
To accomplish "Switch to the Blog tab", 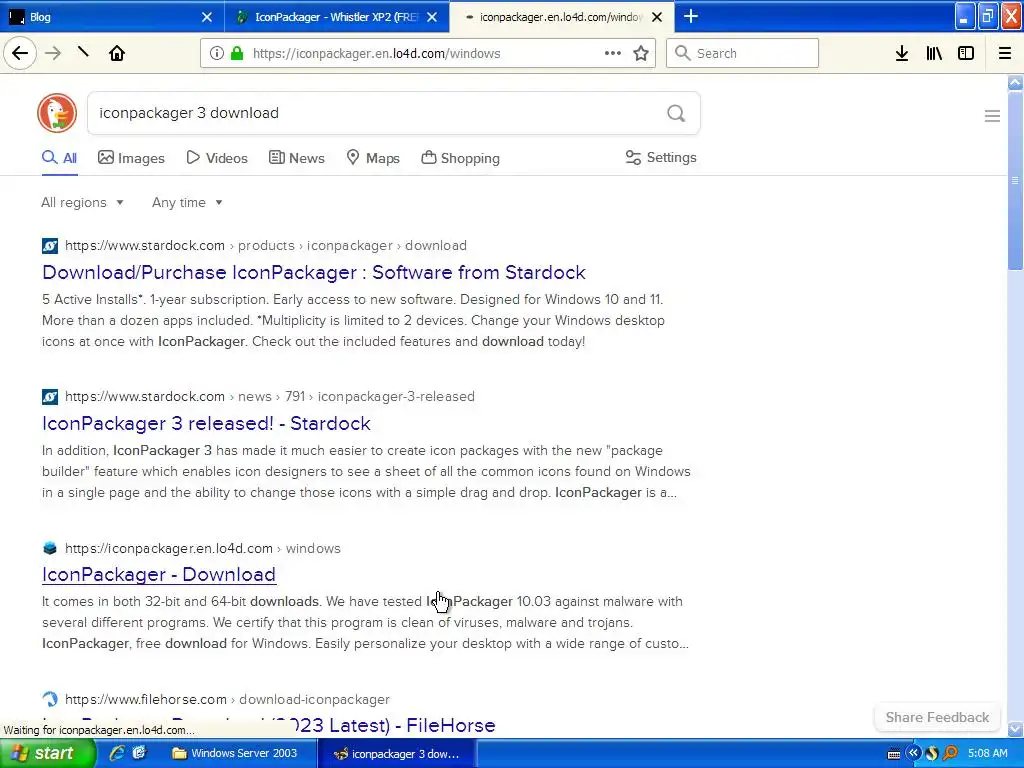I will tap(111, 17).
